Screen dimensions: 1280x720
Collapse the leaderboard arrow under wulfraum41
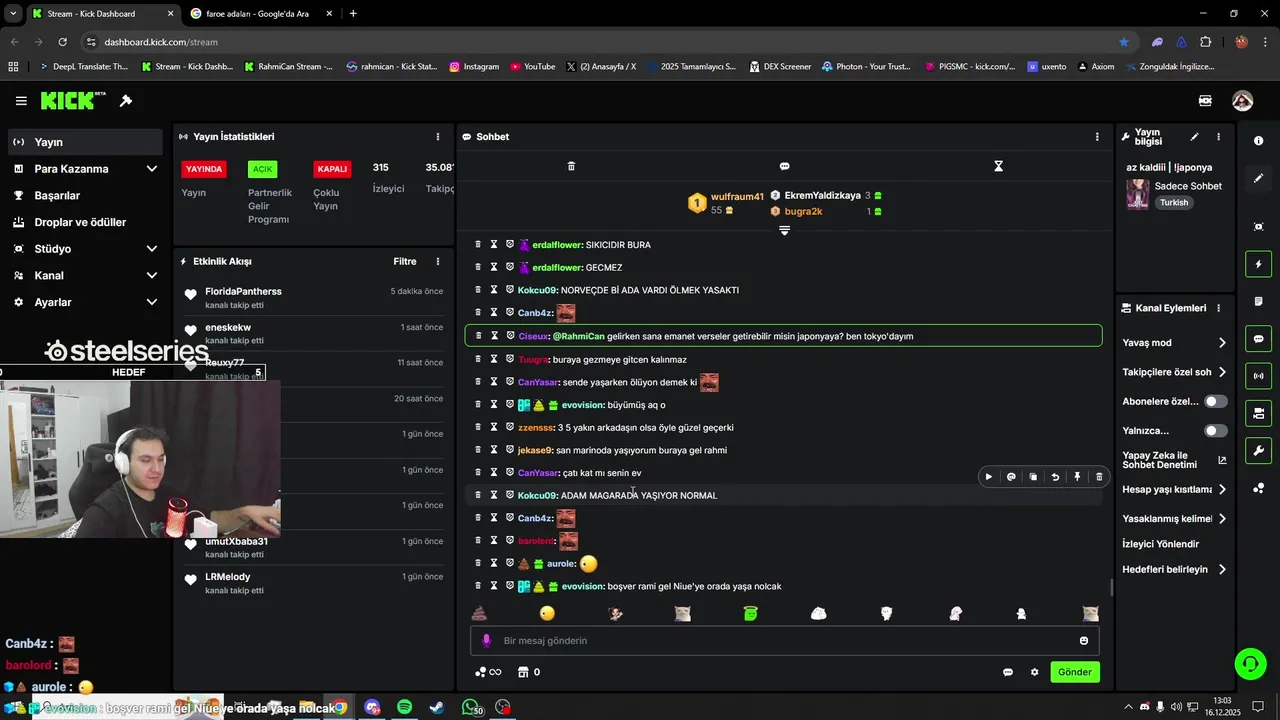pyautogui.click(x=784, y=230)
